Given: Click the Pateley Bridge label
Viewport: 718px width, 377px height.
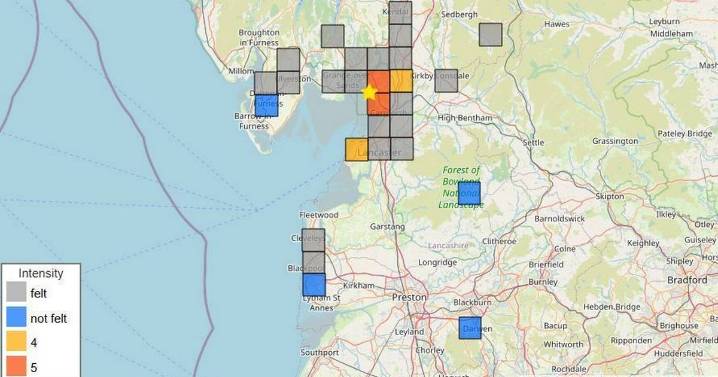Looking at the screenshot, I should click(685, 134).
